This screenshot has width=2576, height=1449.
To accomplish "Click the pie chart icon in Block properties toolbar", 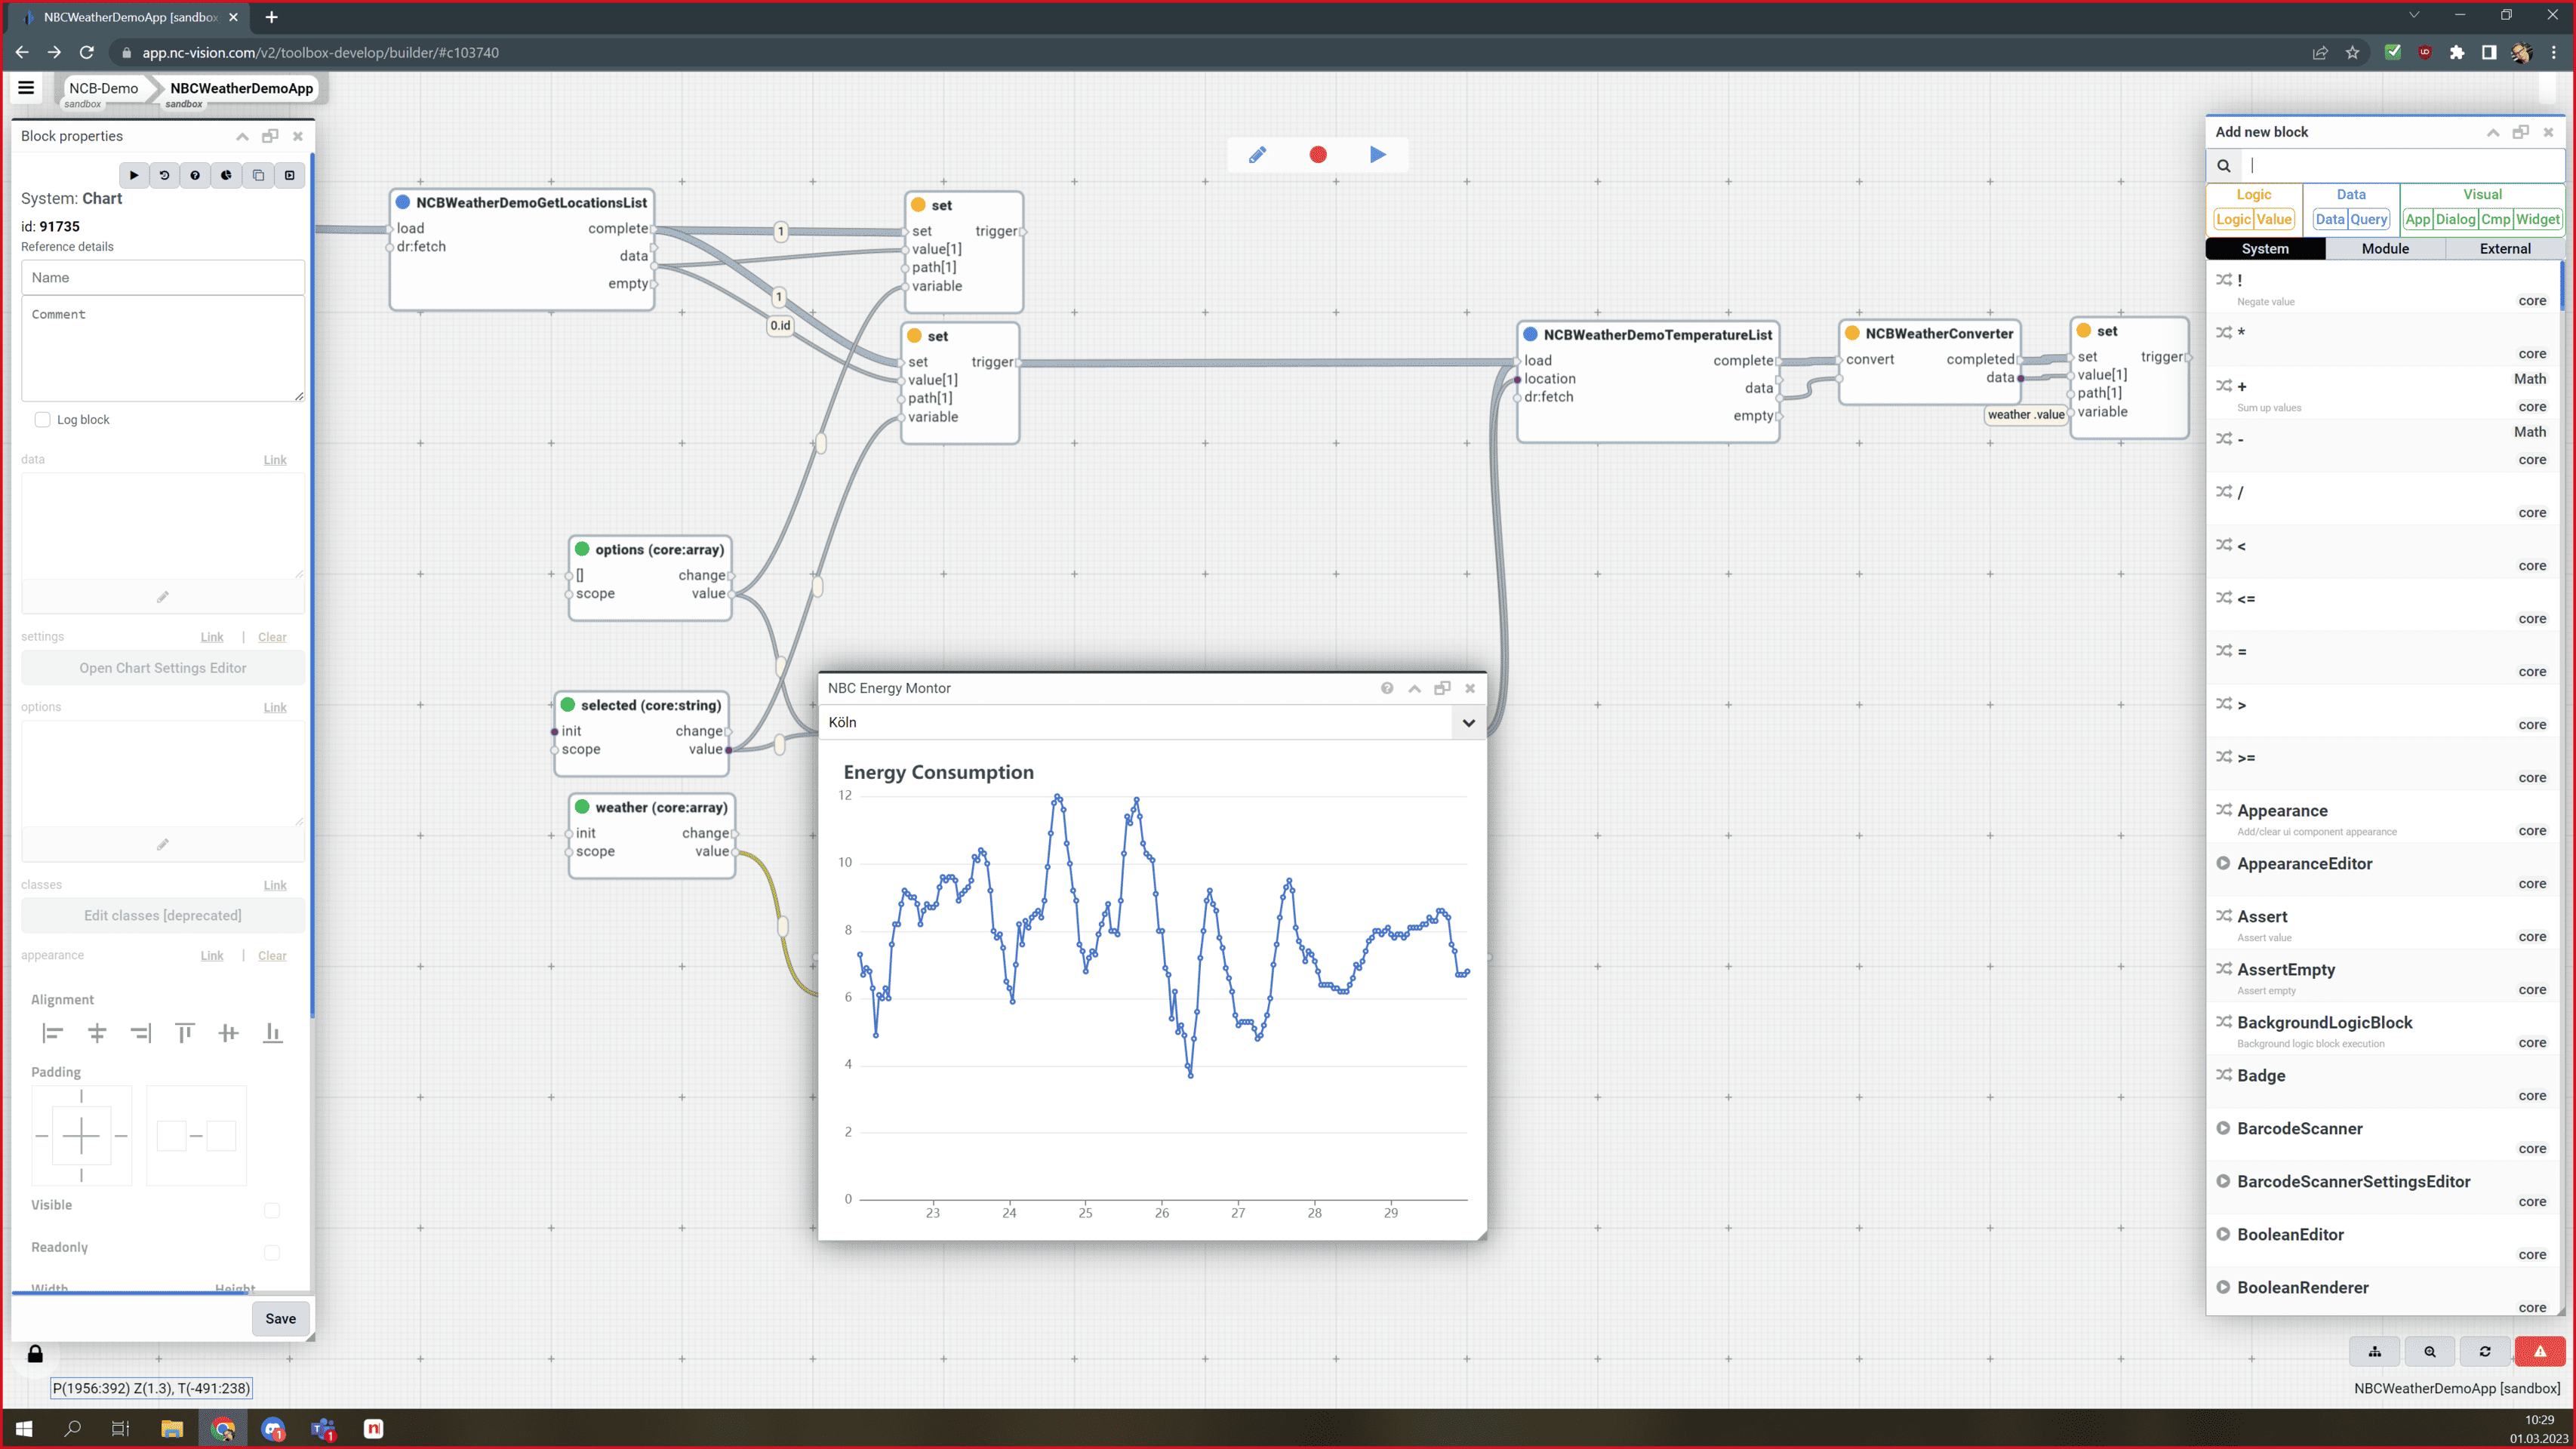I will pos(227,175).
